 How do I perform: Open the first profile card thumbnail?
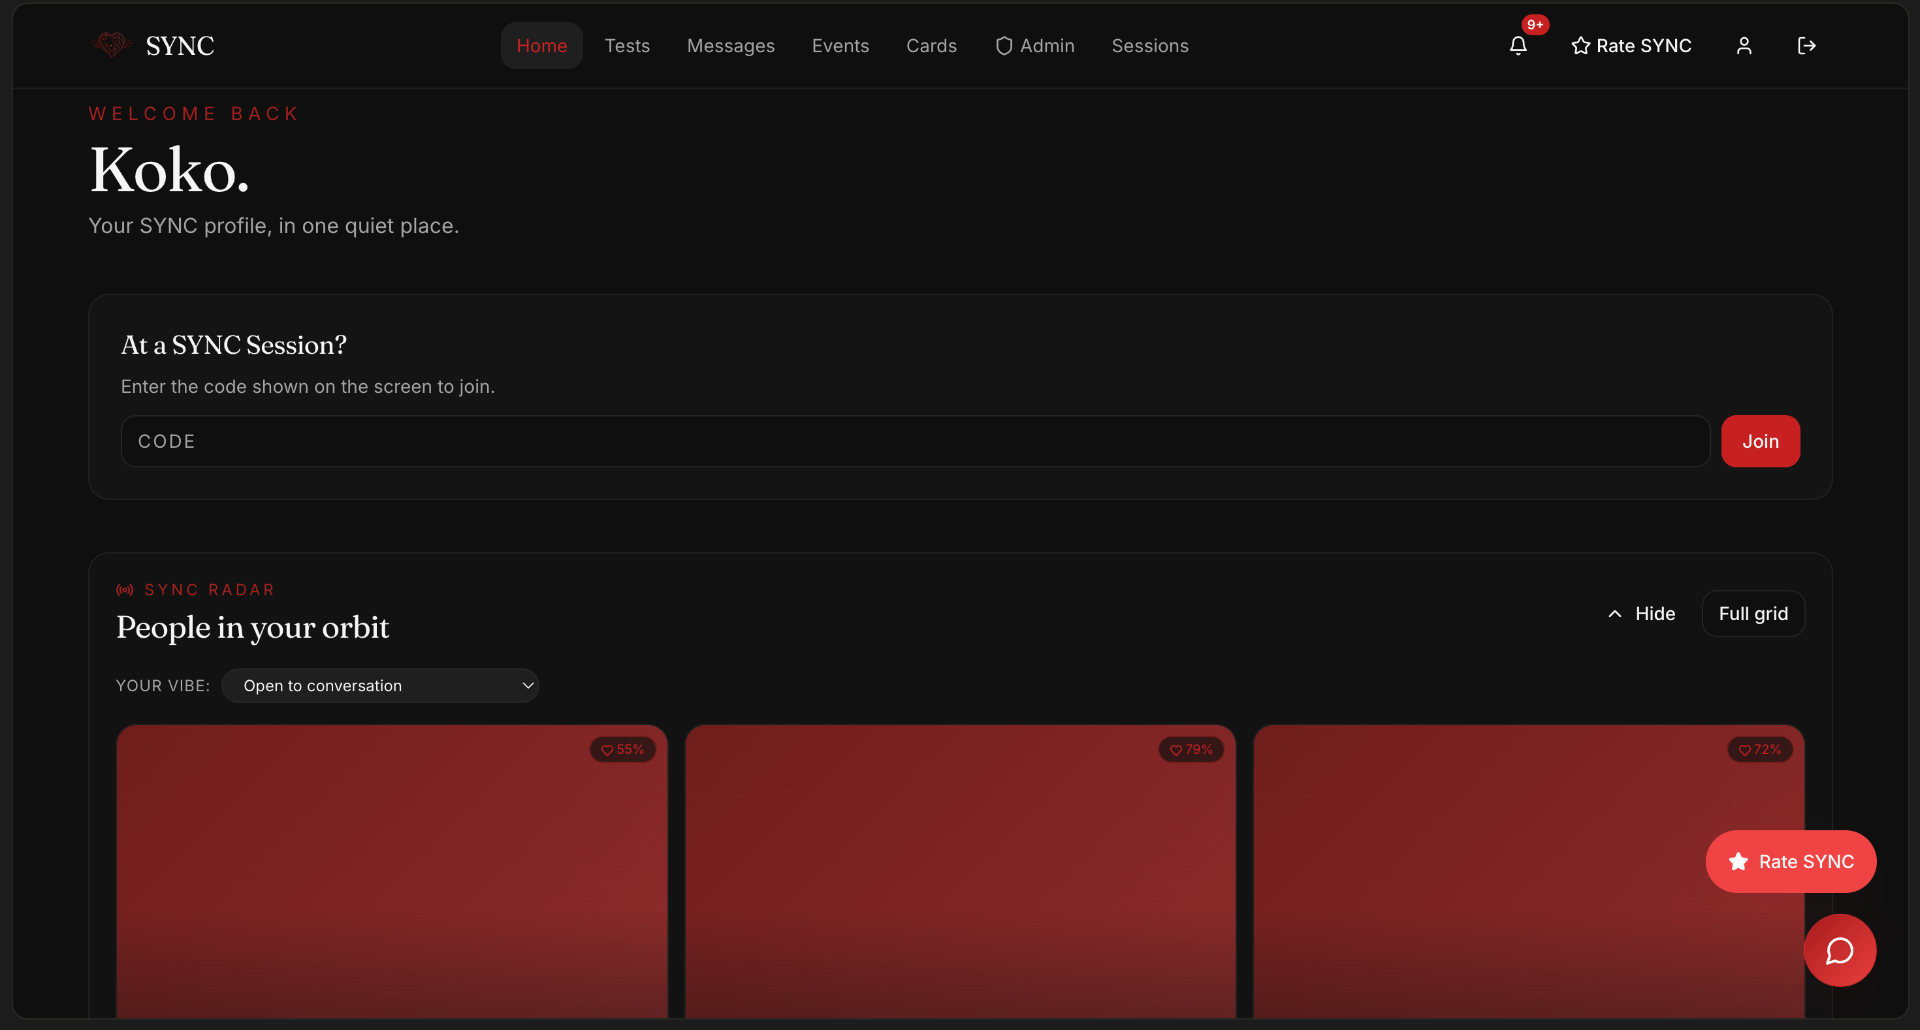[392, 872]
